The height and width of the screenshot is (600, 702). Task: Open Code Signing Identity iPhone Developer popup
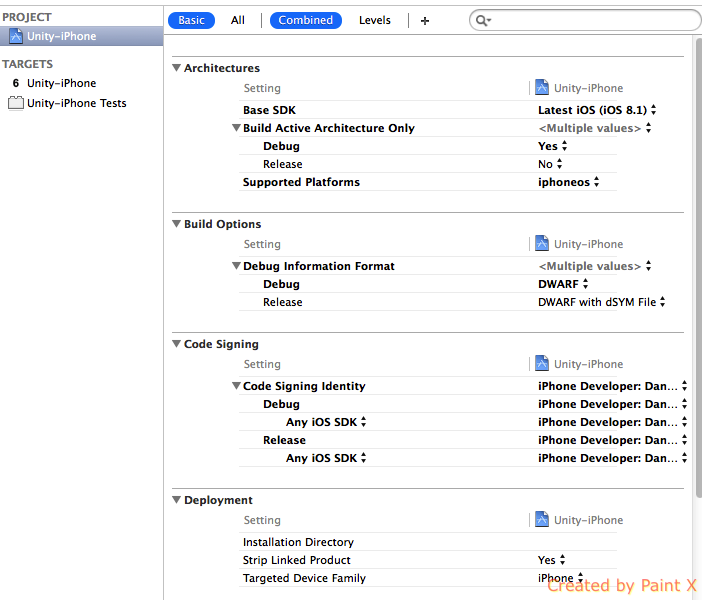pyautogui.click(x=612, y=386)
